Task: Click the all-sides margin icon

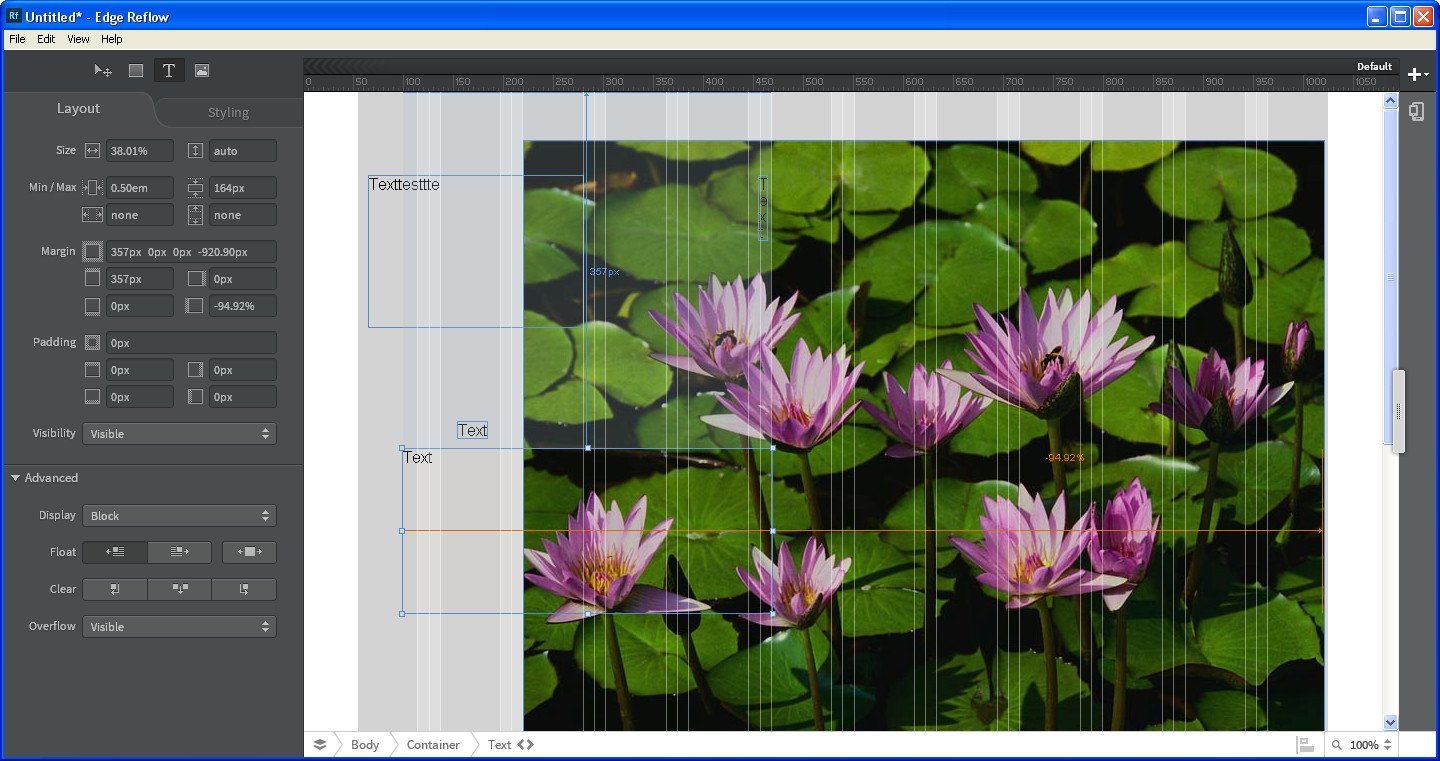Action: pos(93,252)
